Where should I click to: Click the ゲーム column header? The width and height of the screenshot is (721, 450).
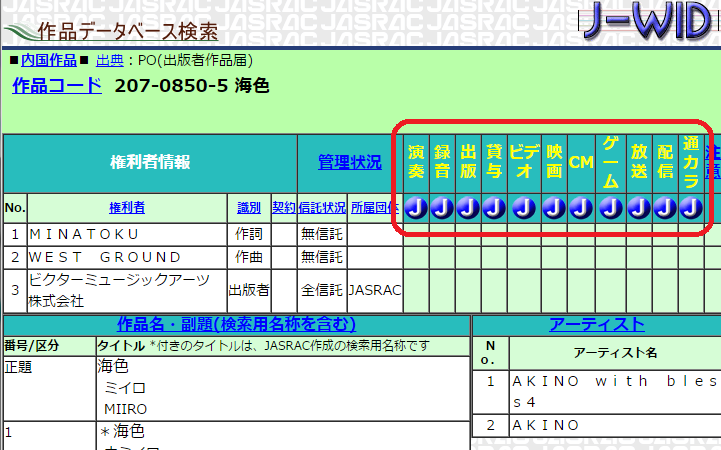[611, 162]
